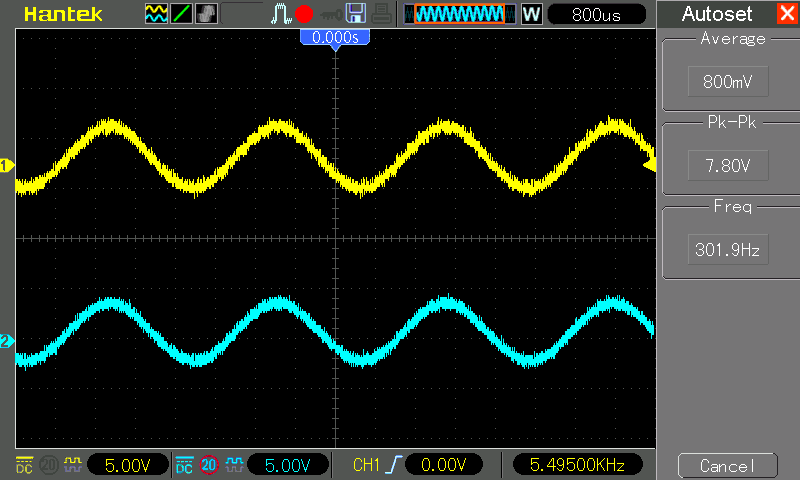
Task: Click the red record/stop indicator
Action: click(304, 14)
